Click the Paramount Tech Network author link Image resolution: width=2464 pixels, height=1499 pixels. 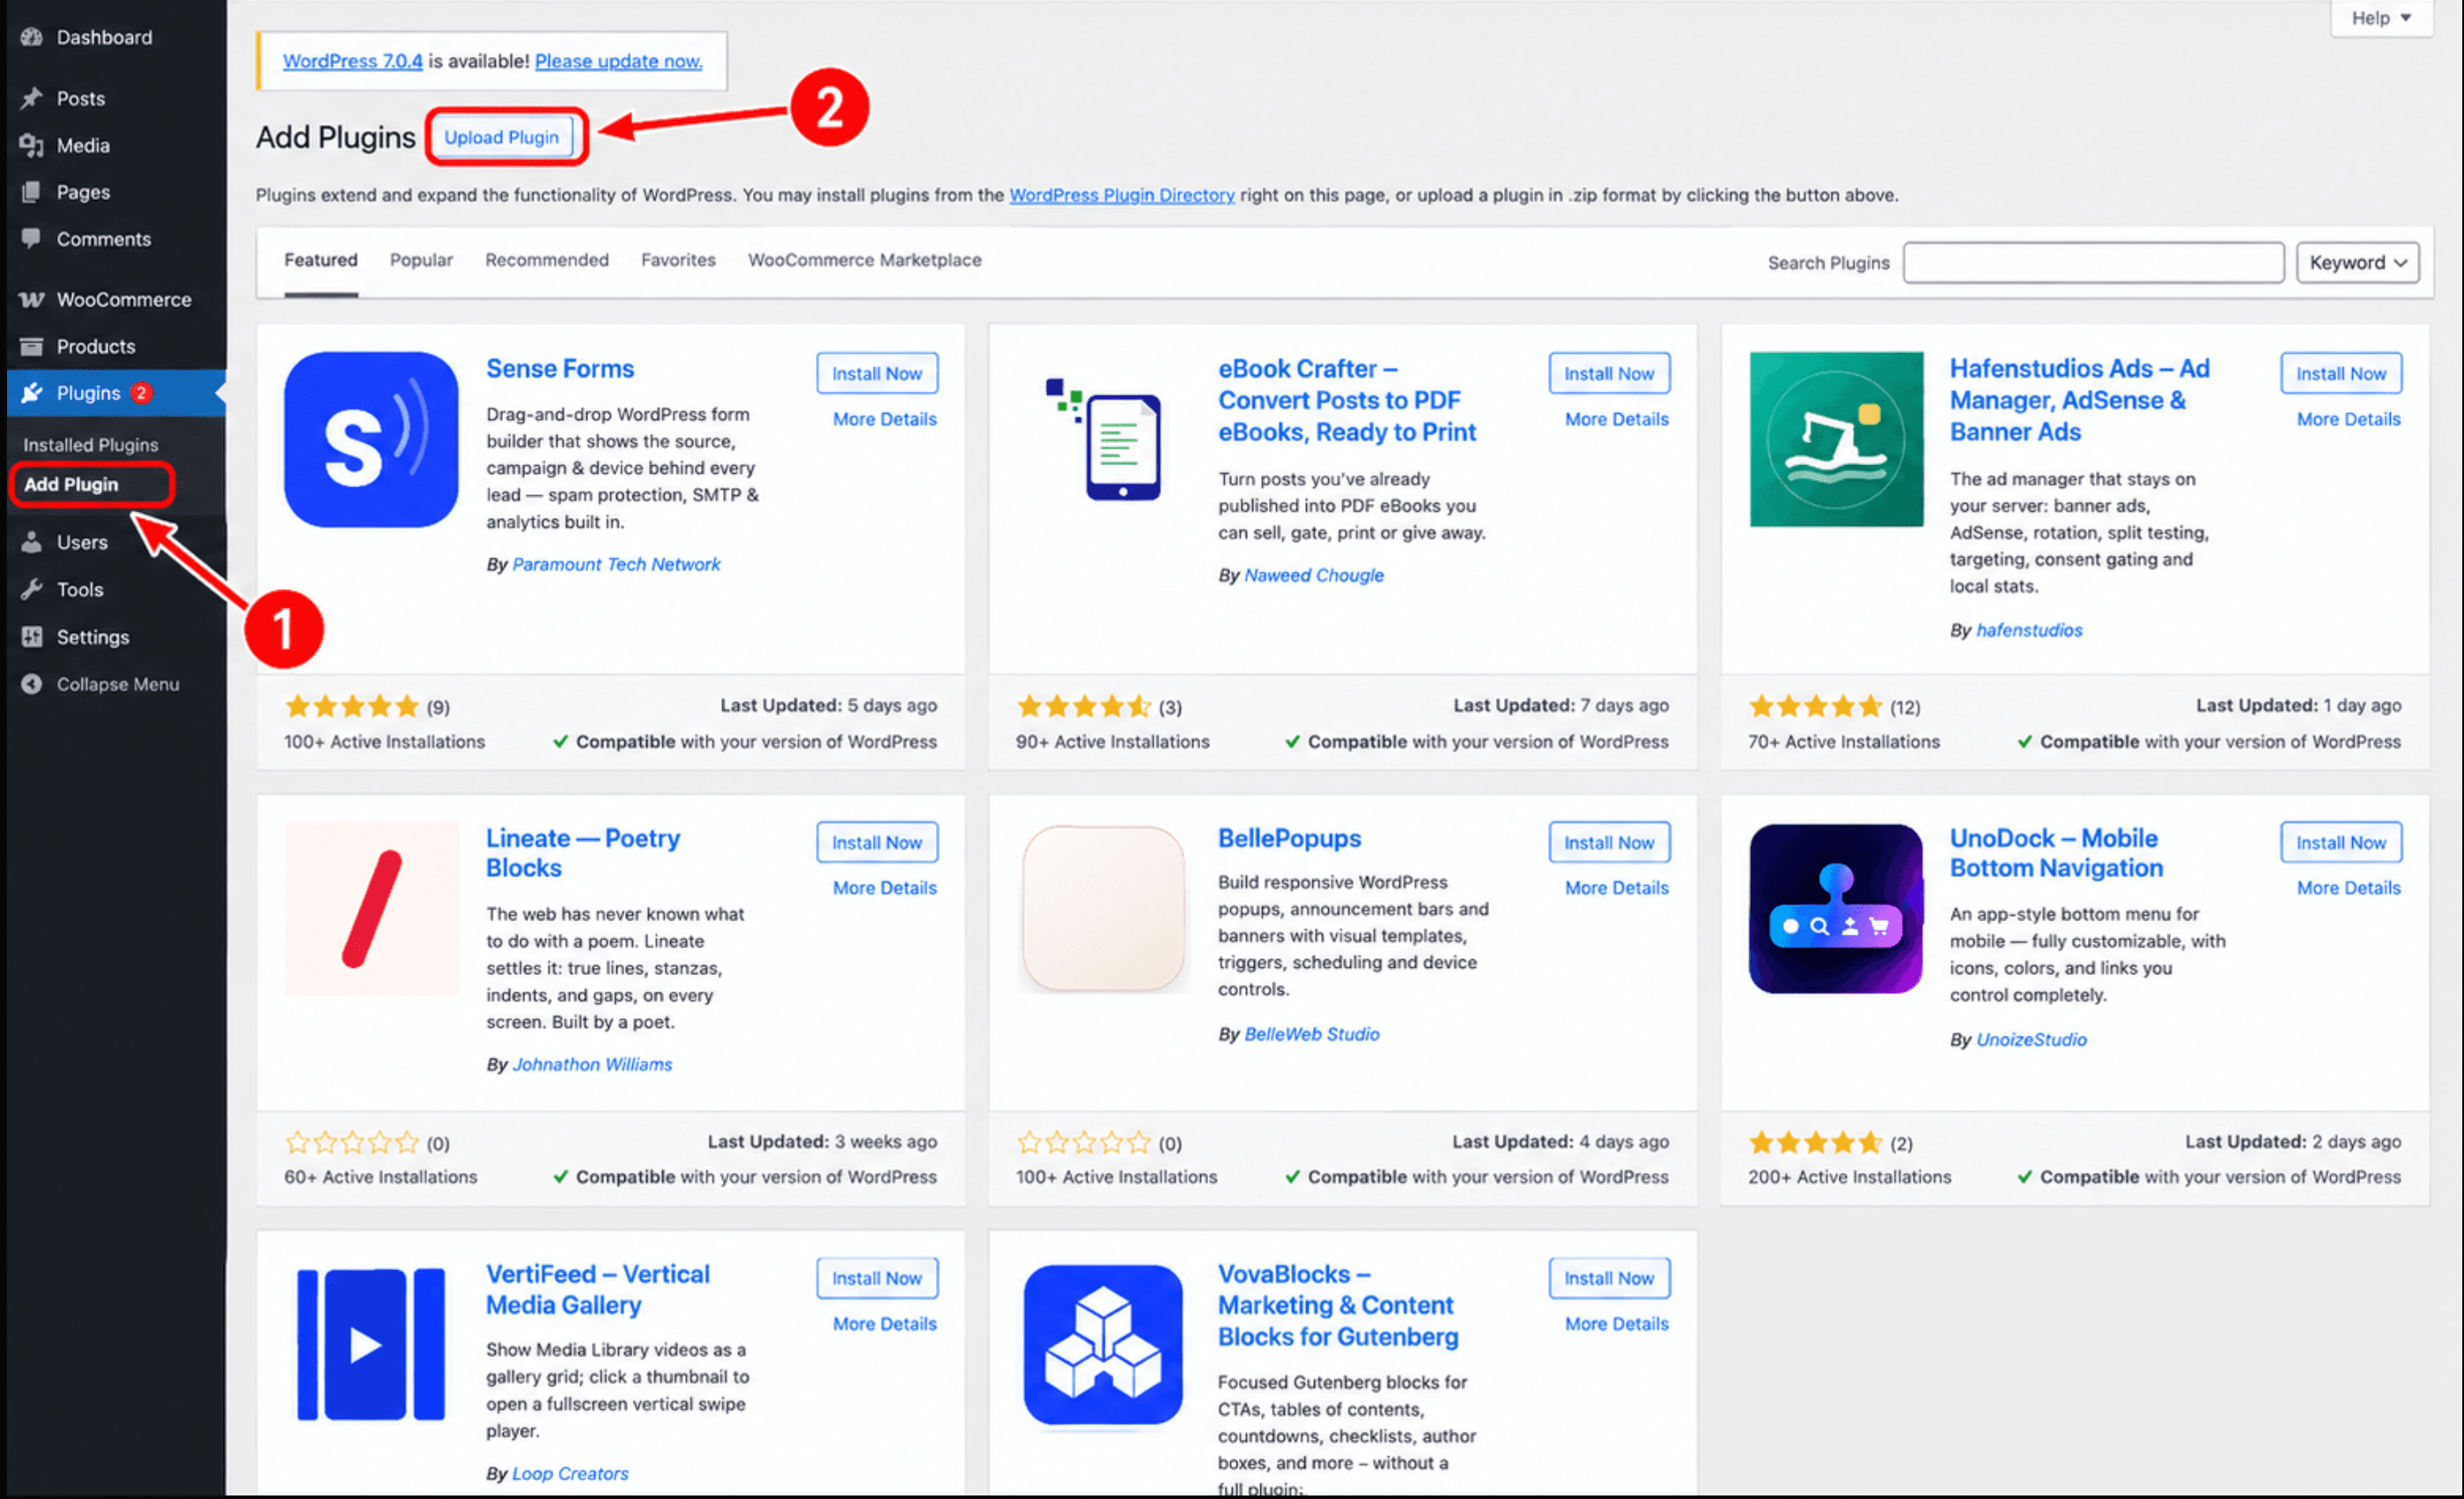(616, 564)
